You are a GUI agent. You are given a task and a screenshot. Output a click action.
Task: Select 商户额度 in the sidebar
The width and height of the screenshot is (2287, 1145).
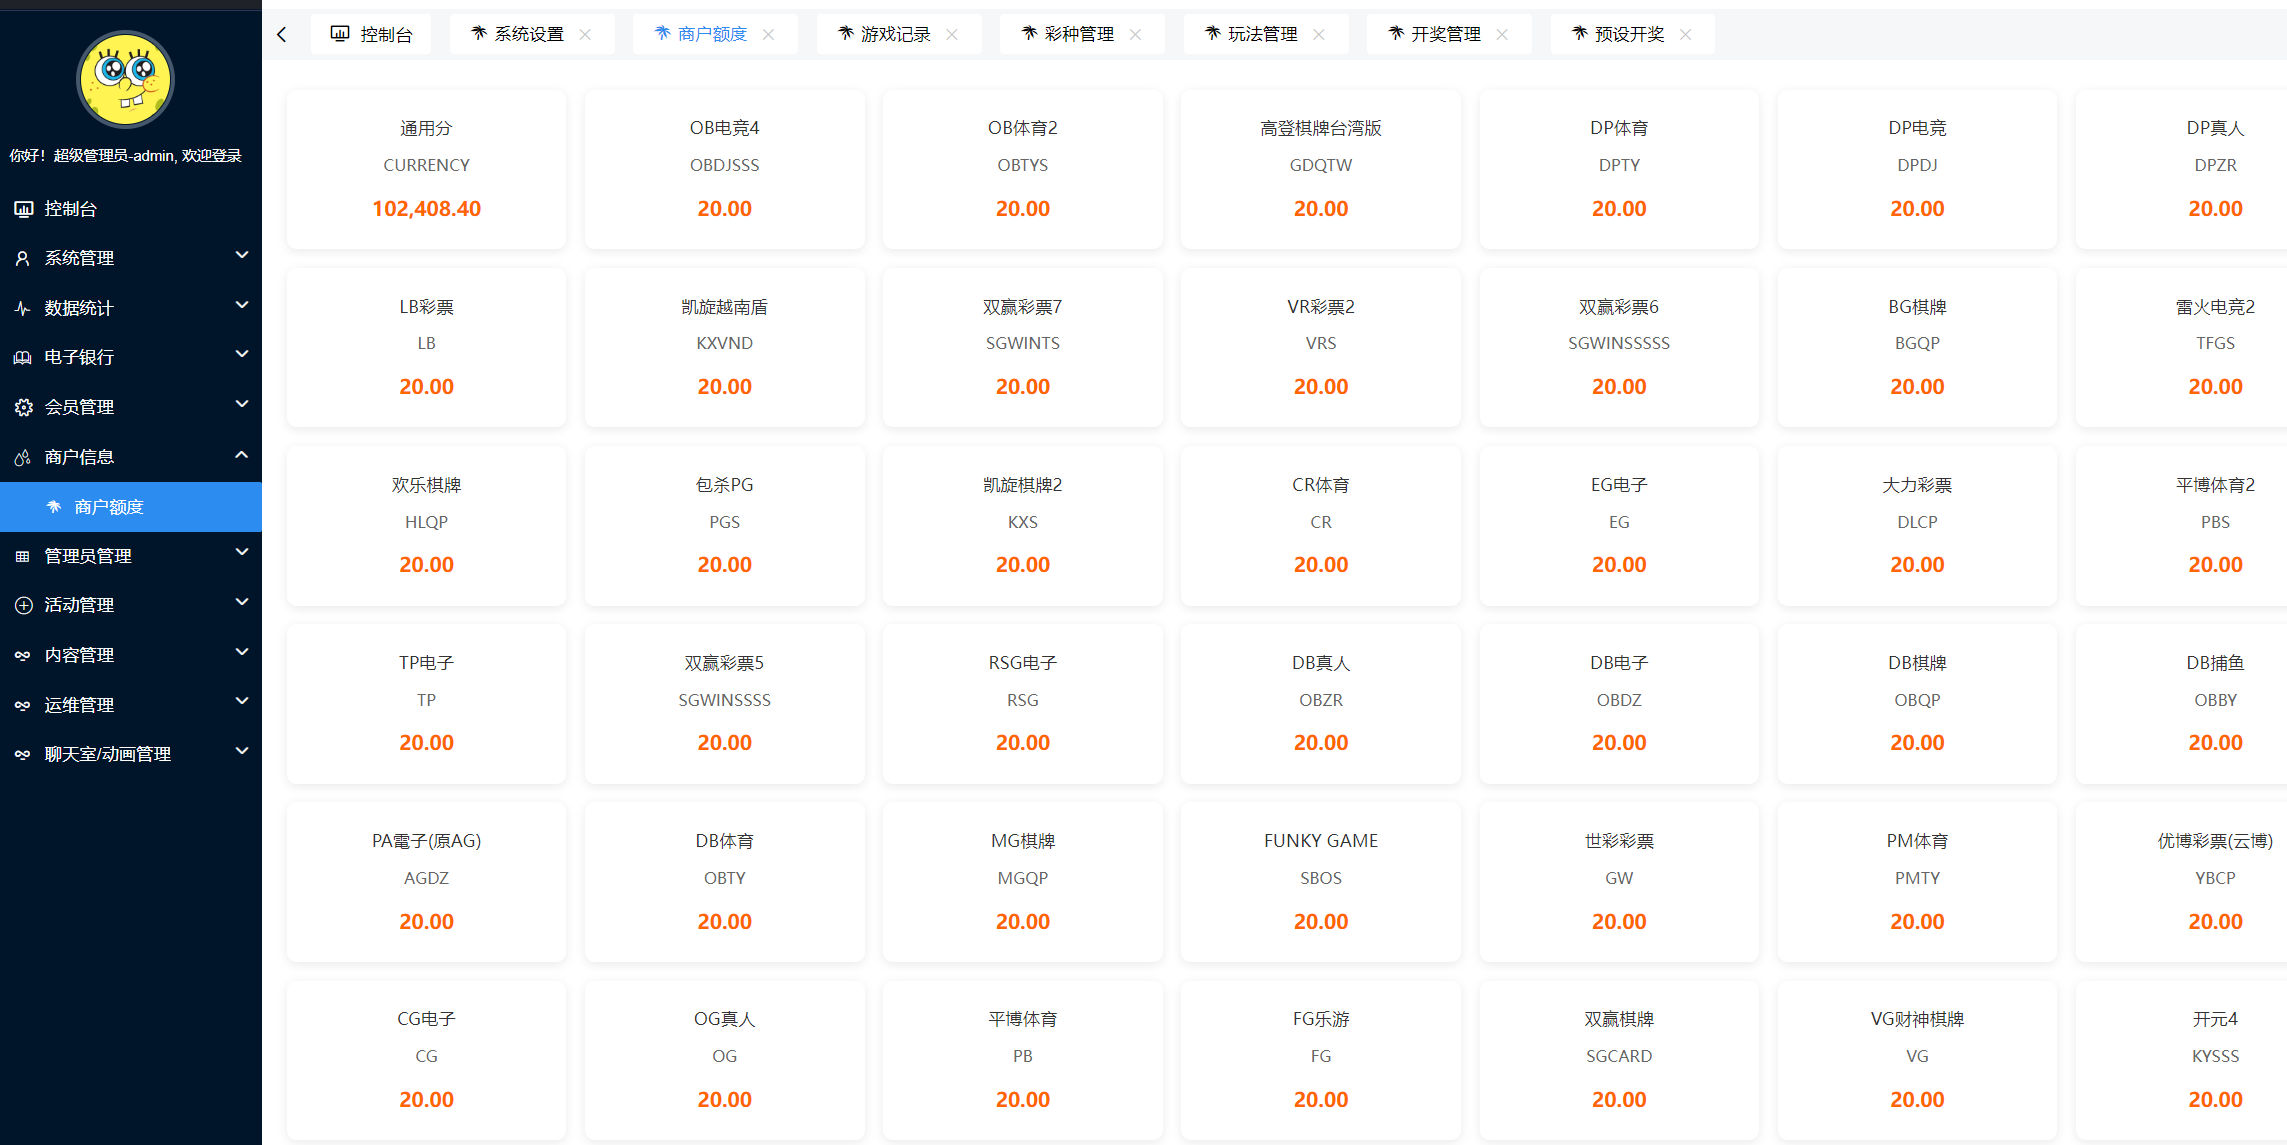coord(113,507)
